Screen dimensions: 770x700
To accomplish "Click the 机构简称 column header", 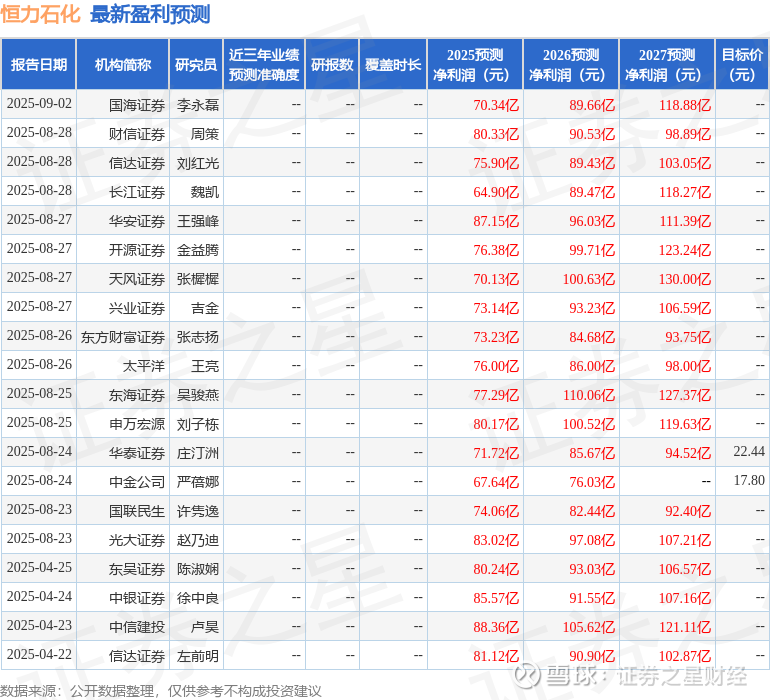I will (123, 64).
